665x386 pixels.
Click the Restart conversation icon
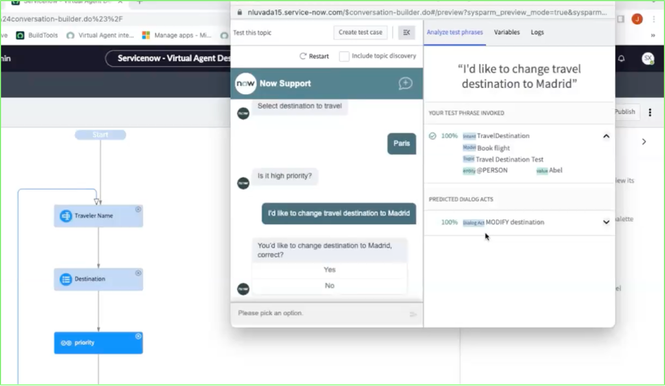[x=303, y=56]
